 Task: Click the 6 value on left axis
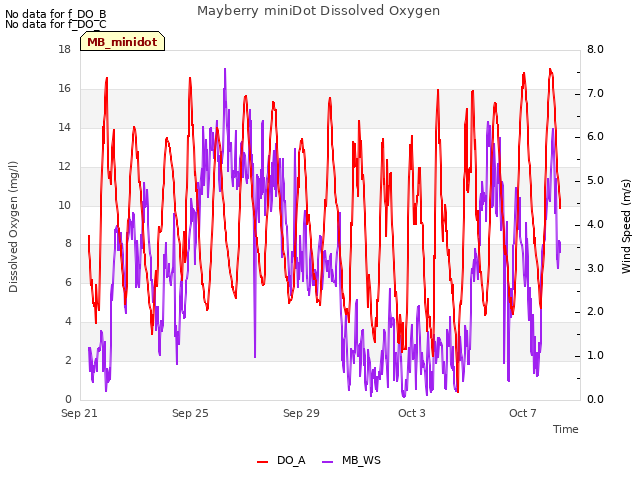tap(68, 283)
